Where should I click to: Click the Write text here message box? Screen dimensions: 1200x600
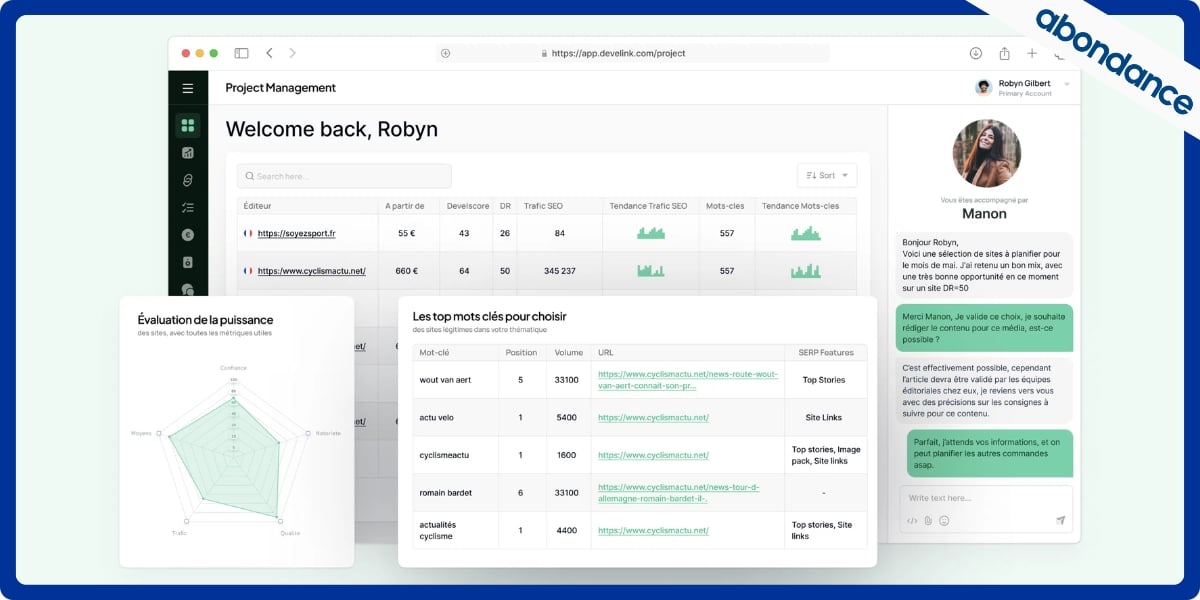coord(986,498)
